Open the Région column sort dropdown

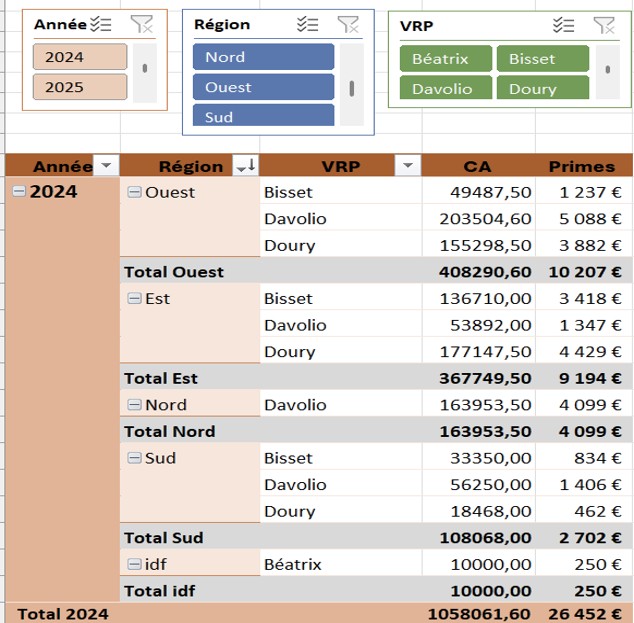[x=245, y=166]
